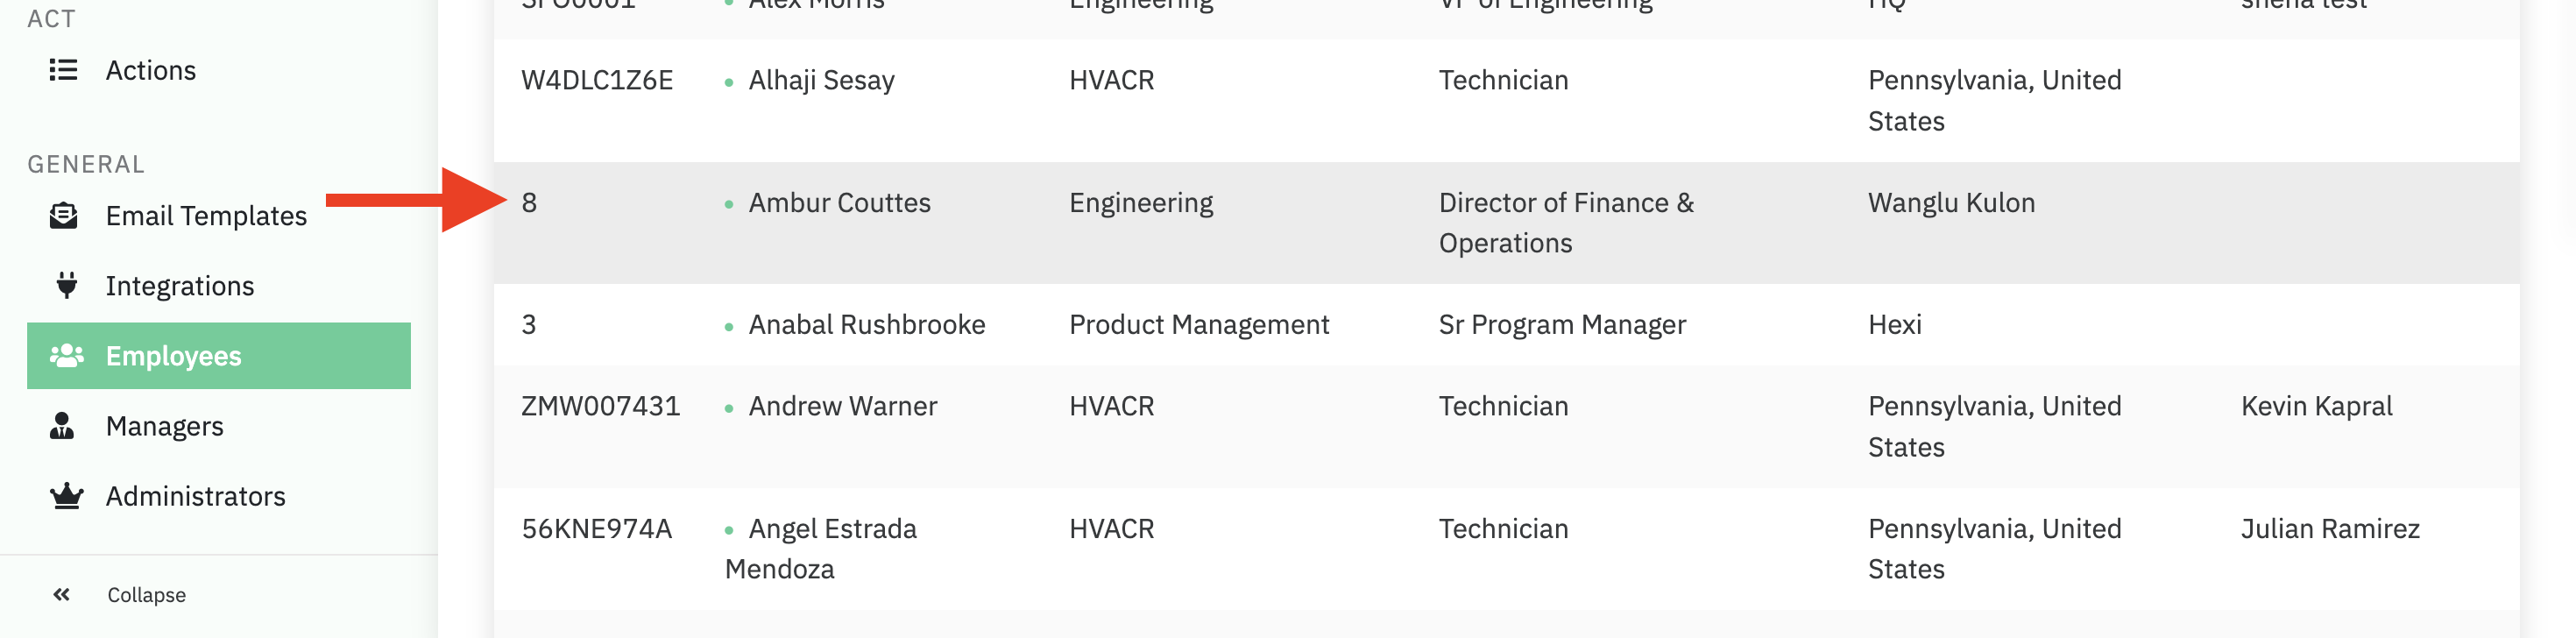Open employee Anabal Rushbrooke

(x=866, y=324)
